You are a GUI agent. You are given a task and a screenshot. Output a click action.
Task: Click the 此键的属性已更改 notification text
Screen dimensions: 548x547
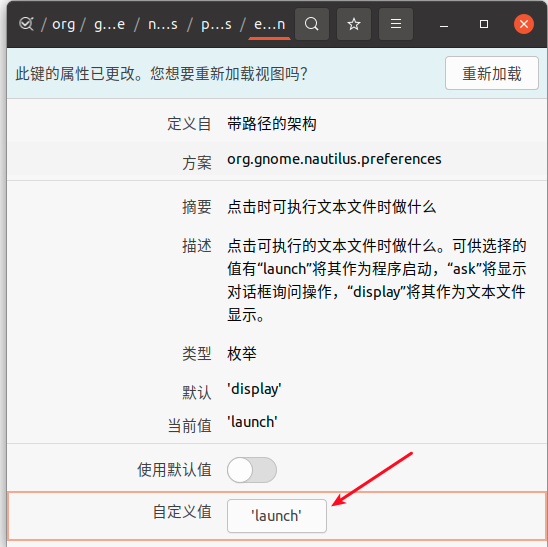[161, 74]
